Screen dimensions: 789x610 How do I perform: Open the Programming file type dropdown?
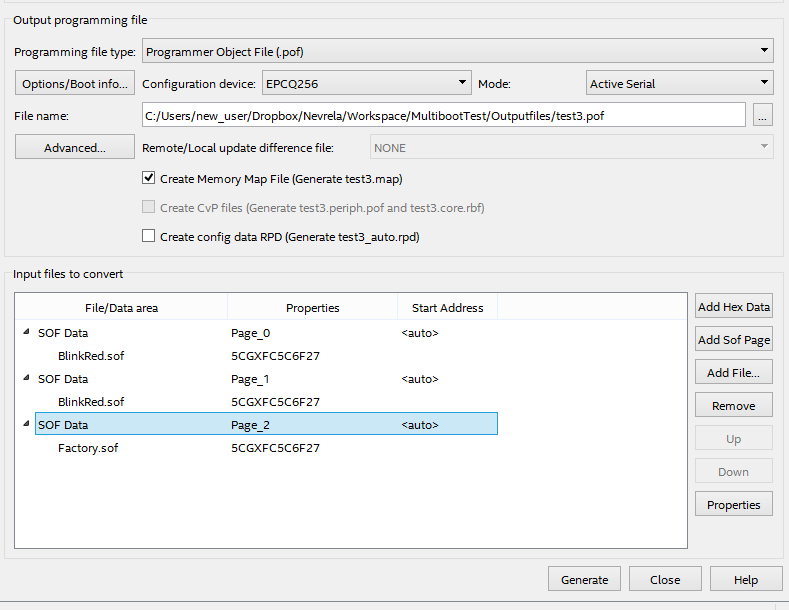458,50
